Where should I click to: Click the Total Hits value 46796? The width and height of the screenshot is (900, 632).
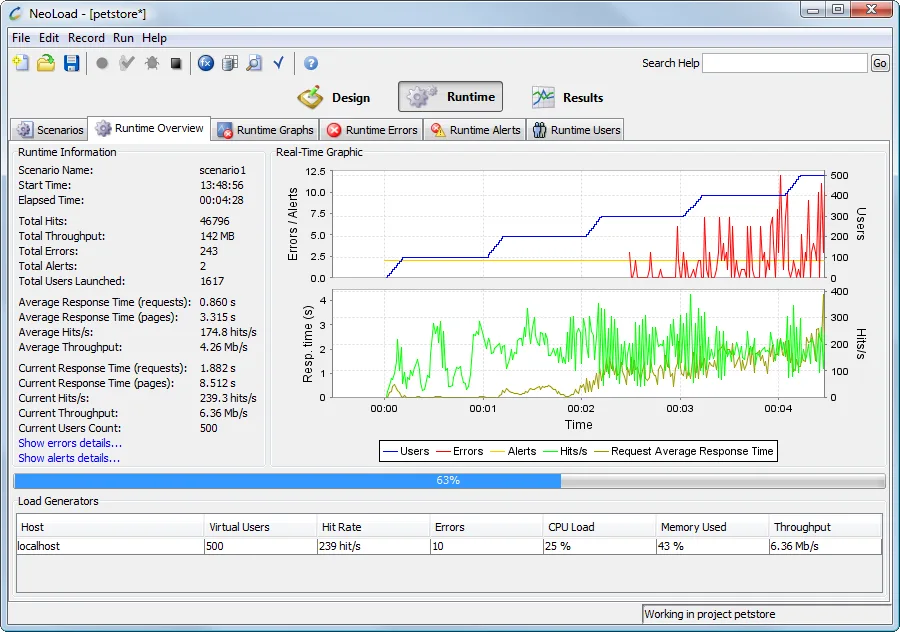tap(215, 221)
